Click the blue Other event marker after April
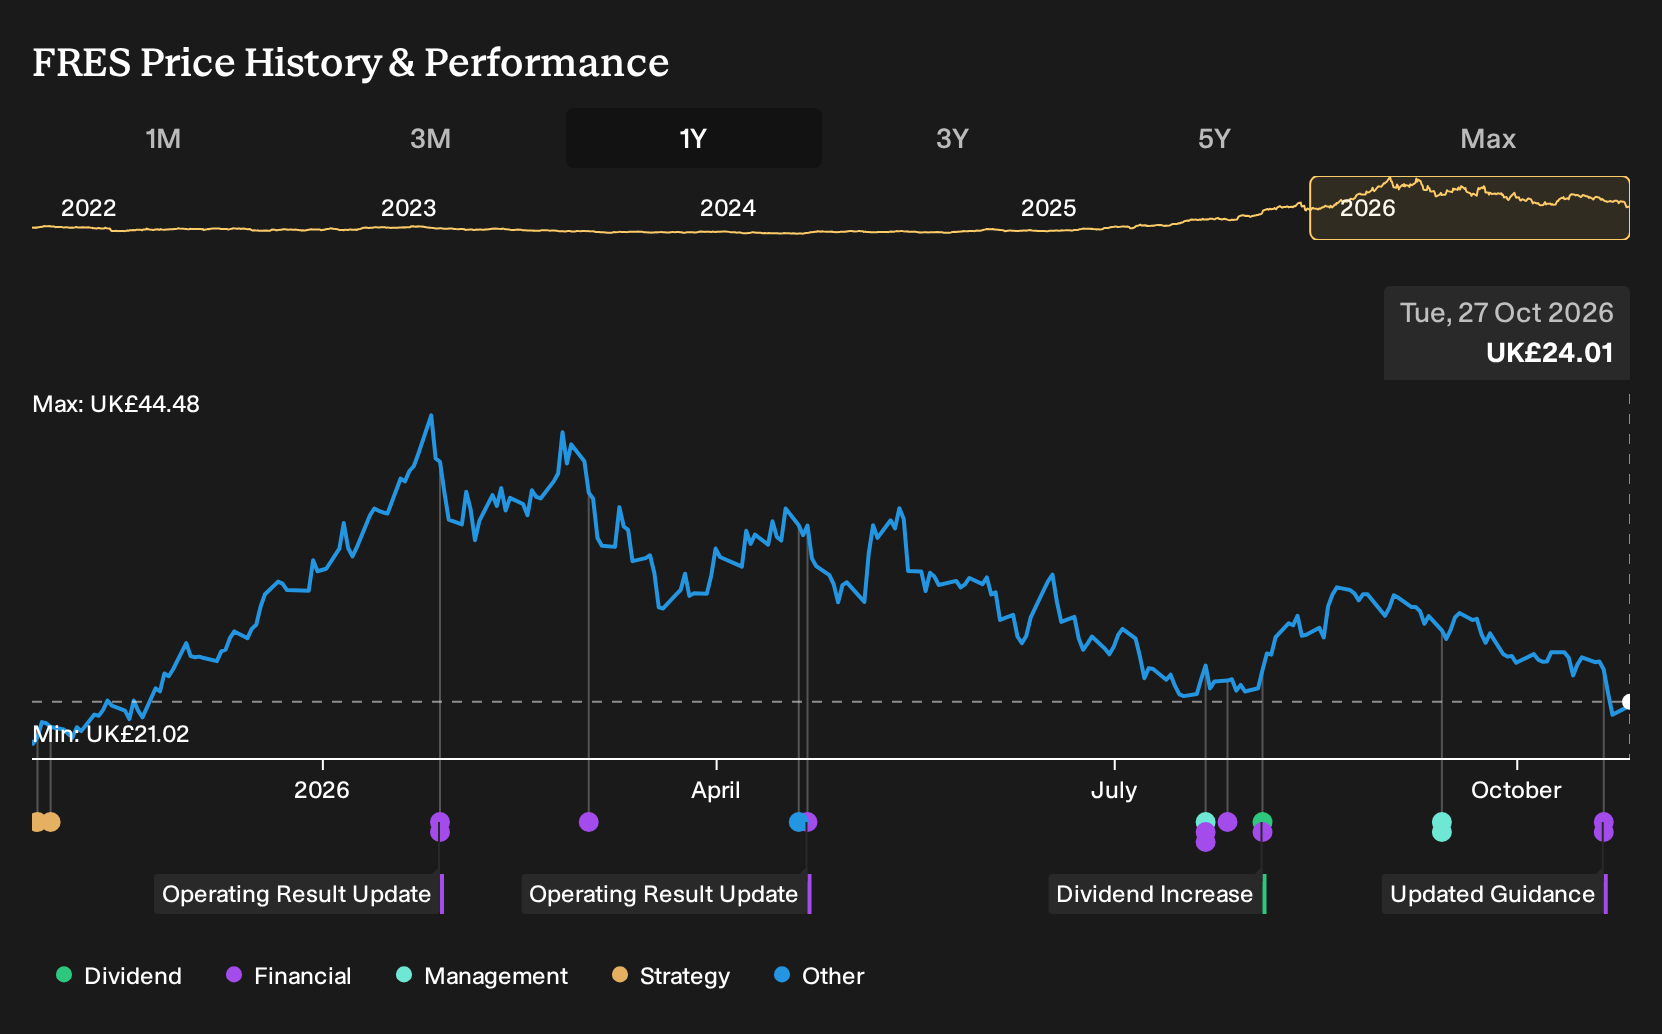 [798, 822]
